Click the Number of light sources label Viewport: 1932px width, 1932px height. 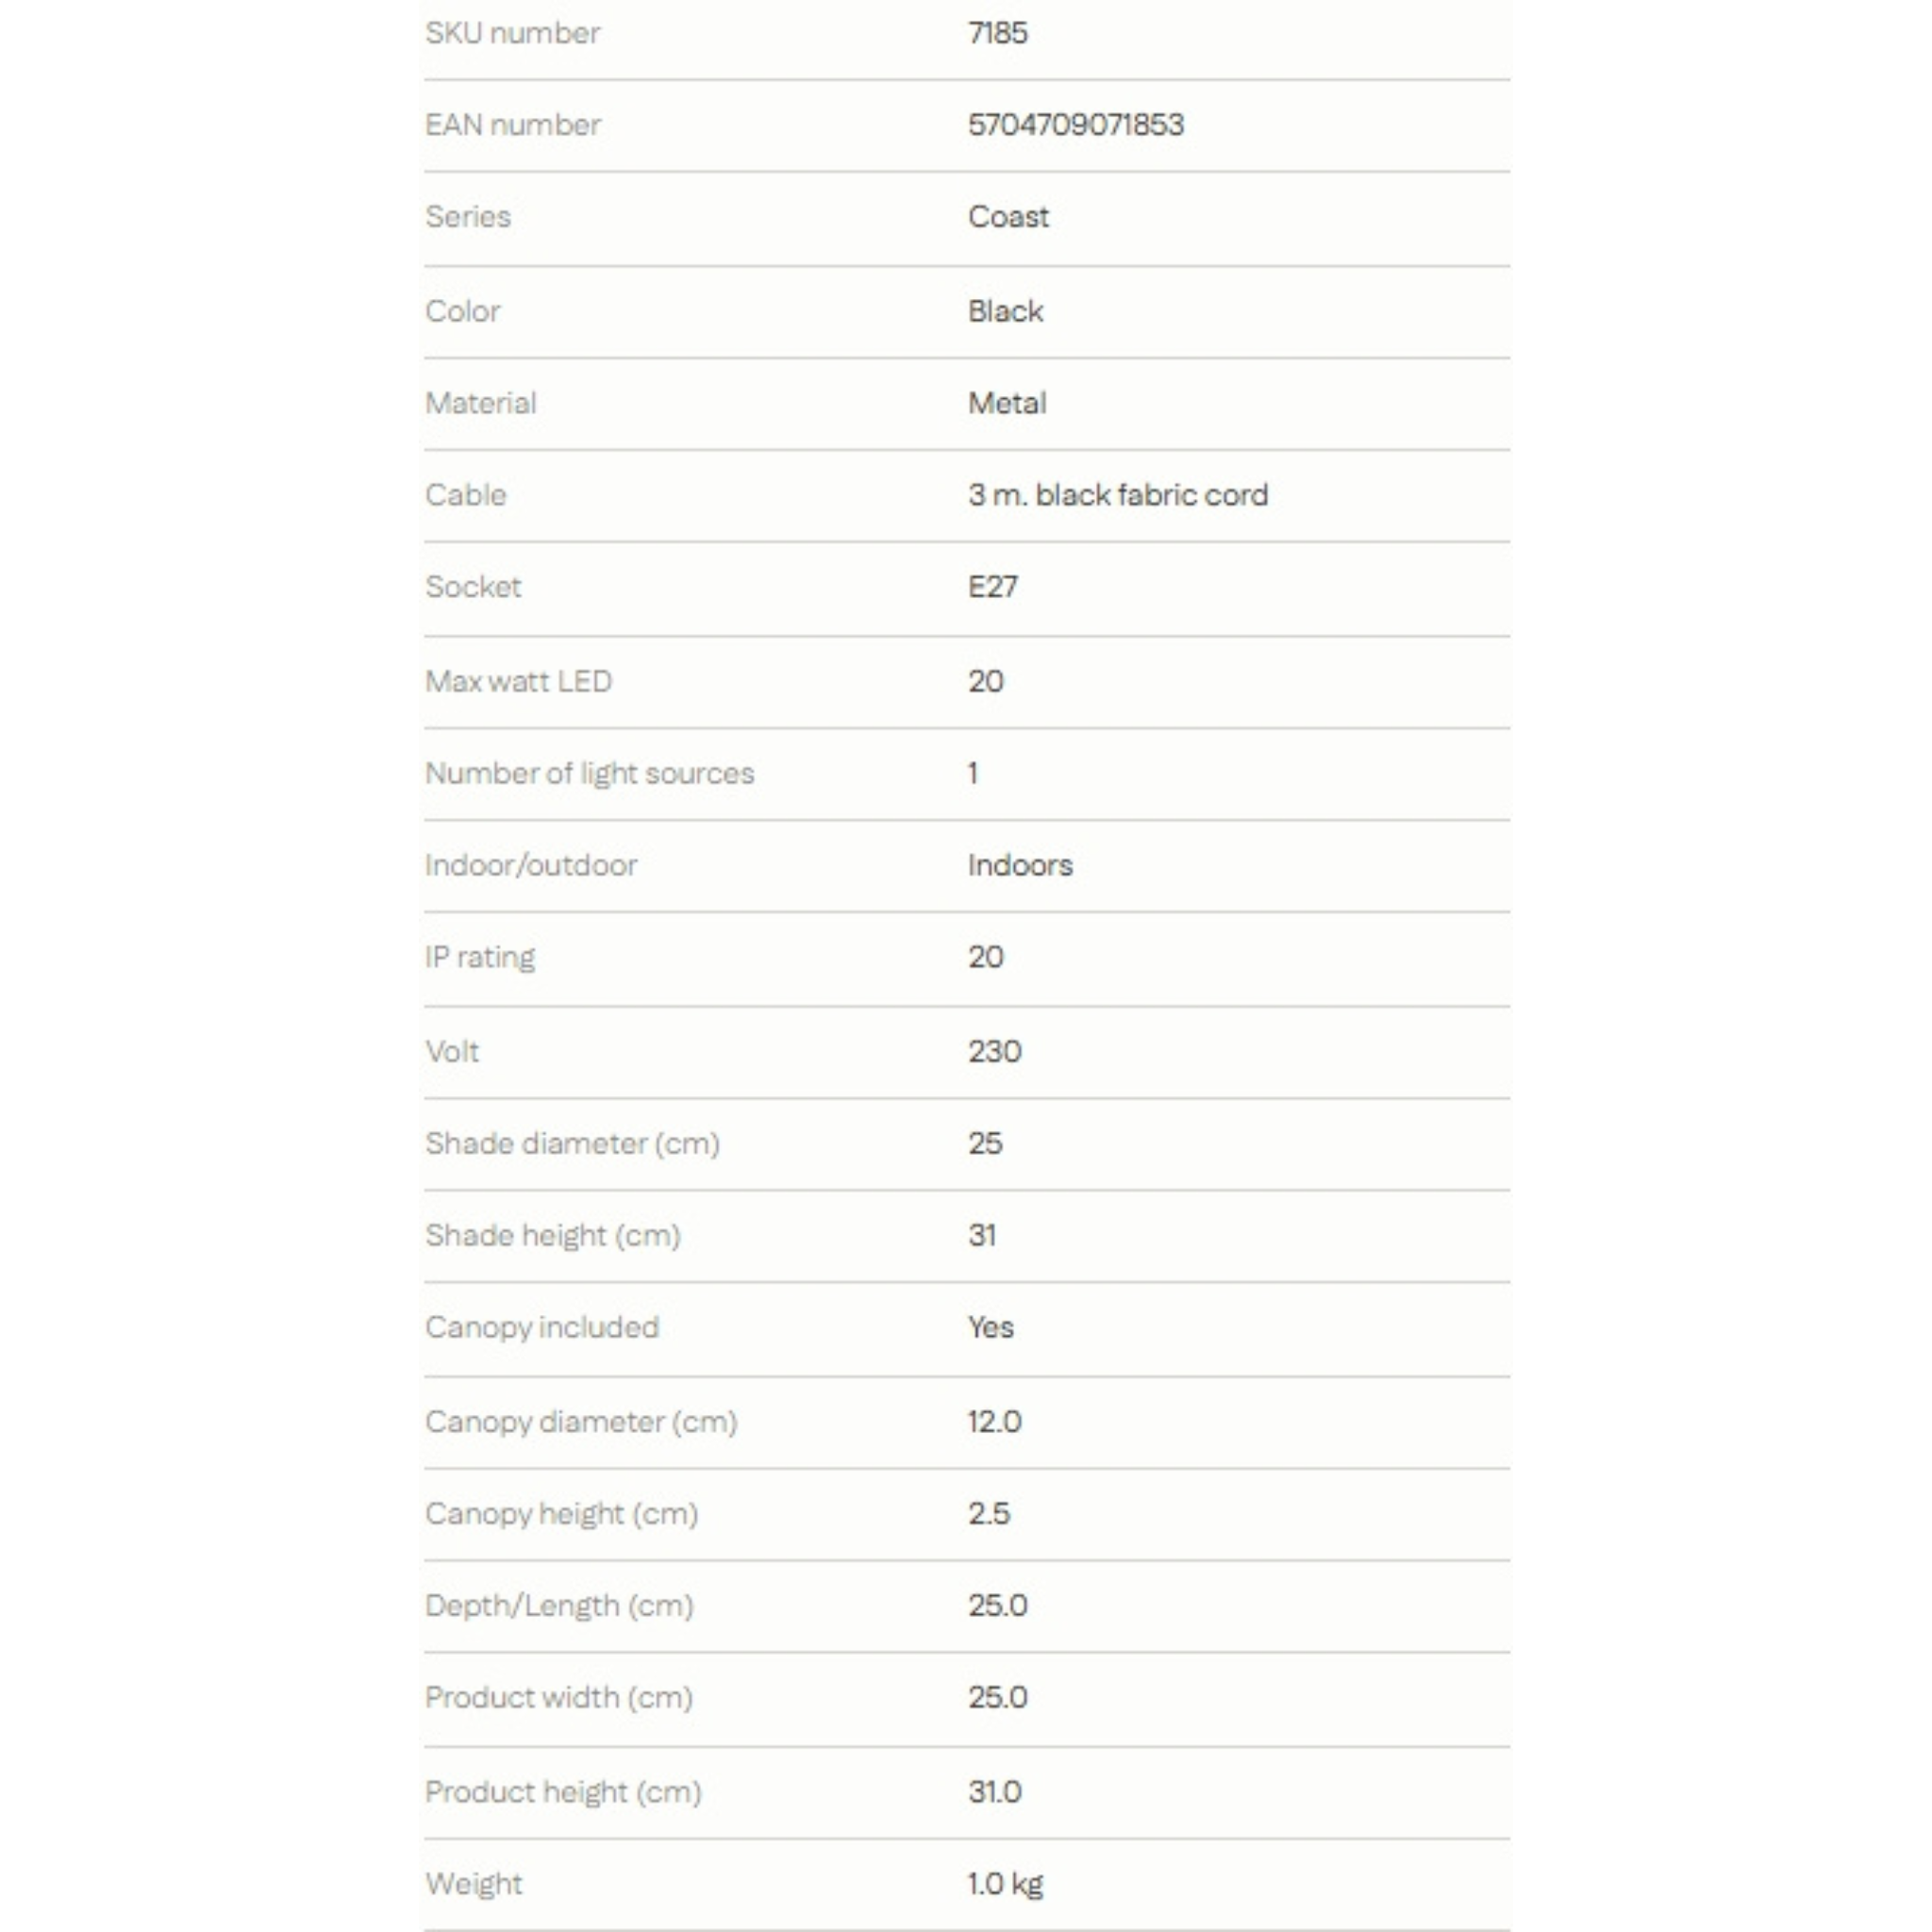point(589,773)
